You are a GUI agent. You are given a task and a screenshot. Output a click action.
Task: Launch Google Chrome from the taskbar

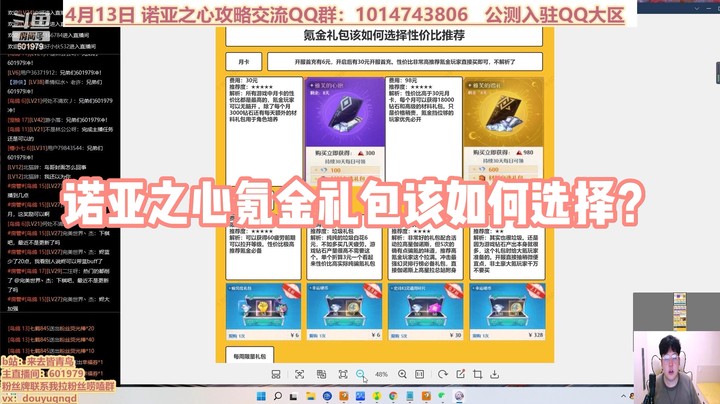point(393,396)
